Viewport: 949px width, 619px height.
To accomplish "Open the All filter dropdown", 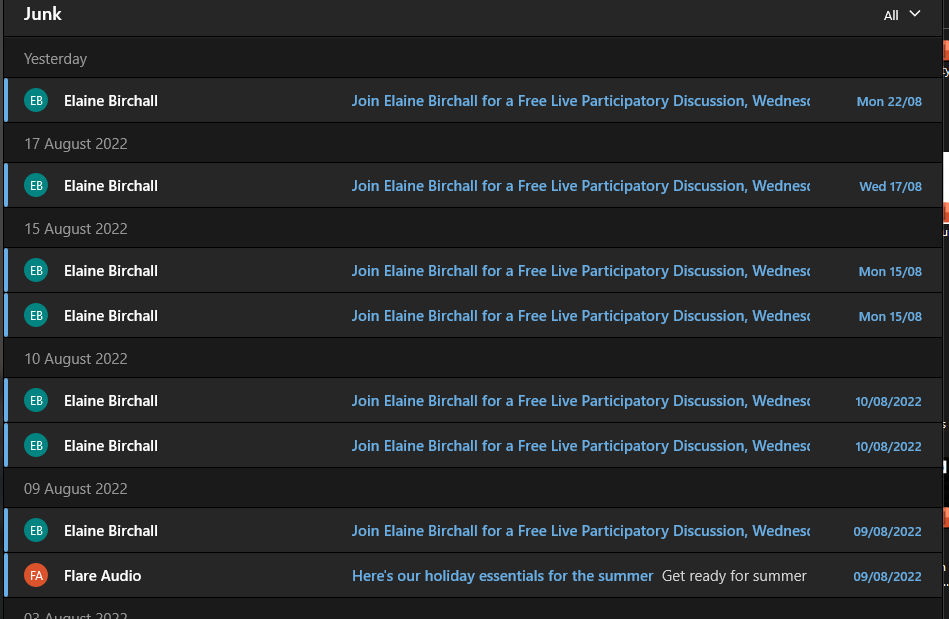I will tap(901, 15).
